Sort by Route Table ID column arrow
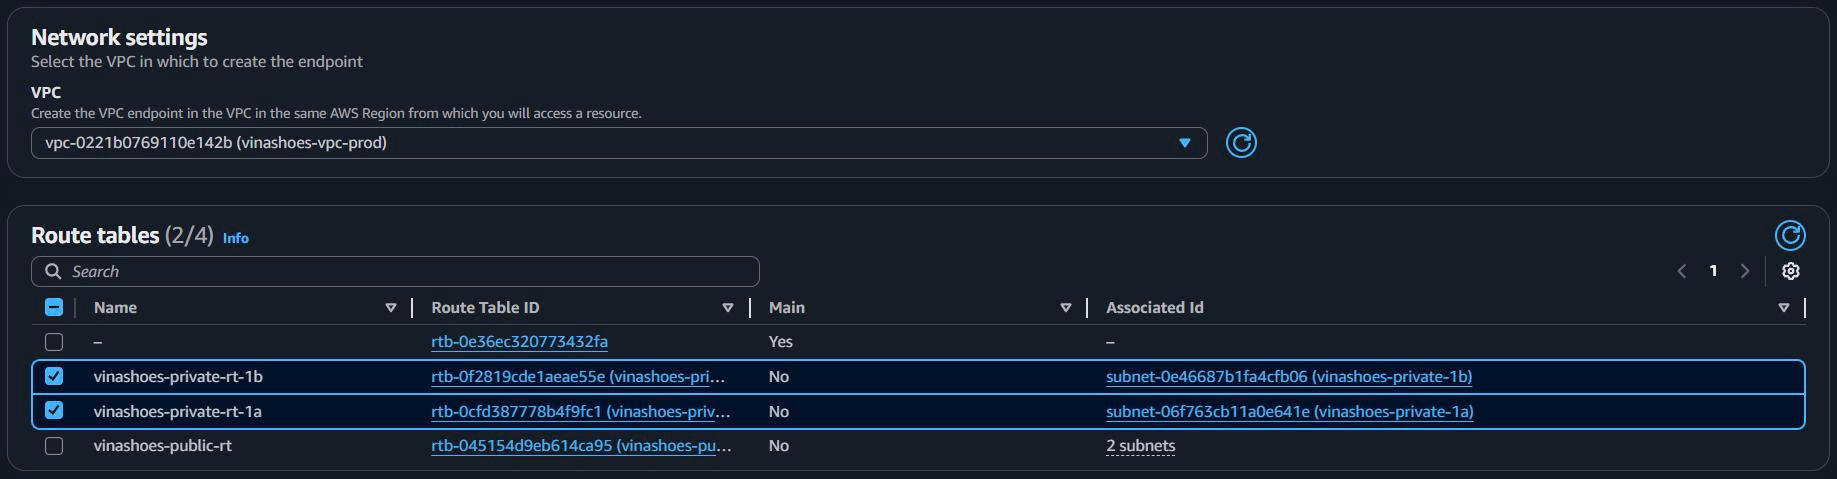The image size is (1837, 479). coord(728,308)
